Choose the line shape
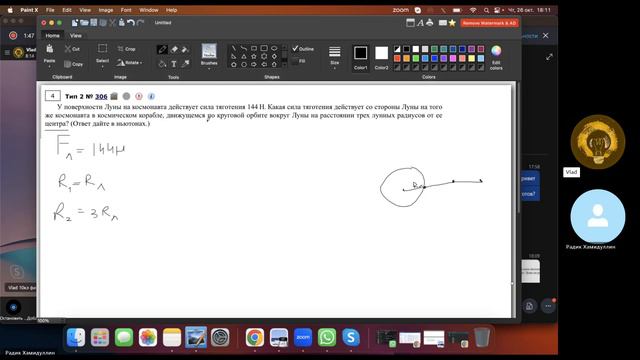Screen dimensions: 640x360 (233, 48)
